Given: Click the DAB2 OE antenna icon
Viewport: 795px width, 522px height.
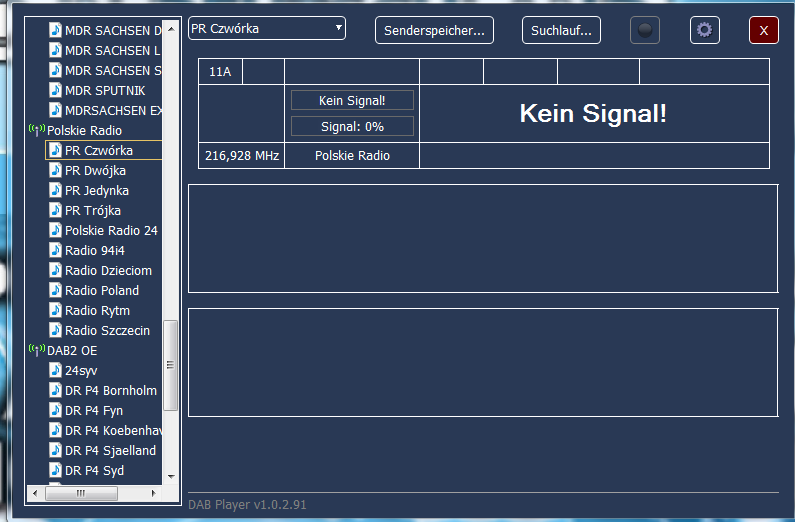Looking at the screenshot, I should (37, 351).
